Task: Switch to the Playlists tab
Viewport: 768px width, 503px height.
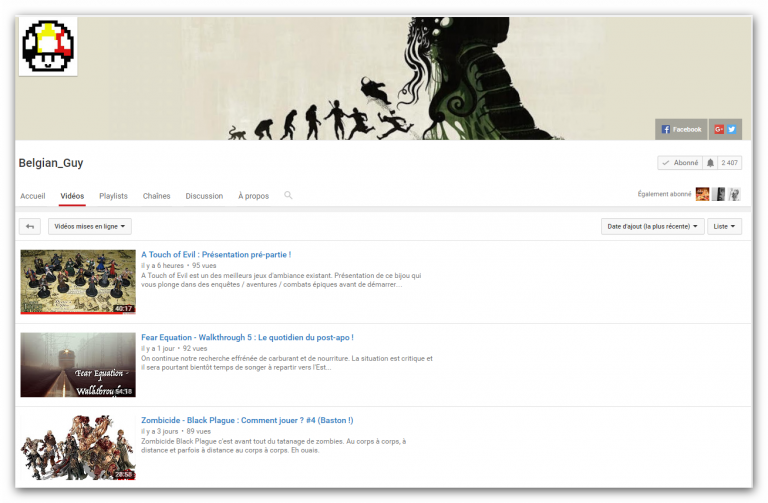Action: 113,196
